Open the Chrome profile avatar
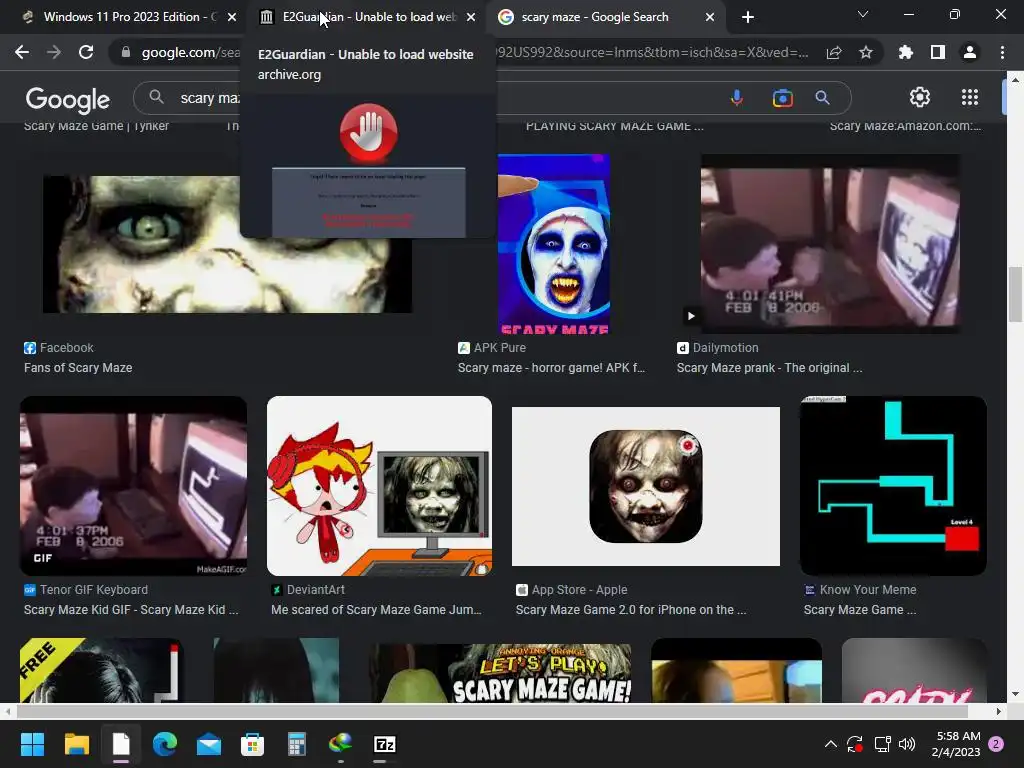Image resolution: width=1024 pixels, height=768 pixels. [970, 52]
